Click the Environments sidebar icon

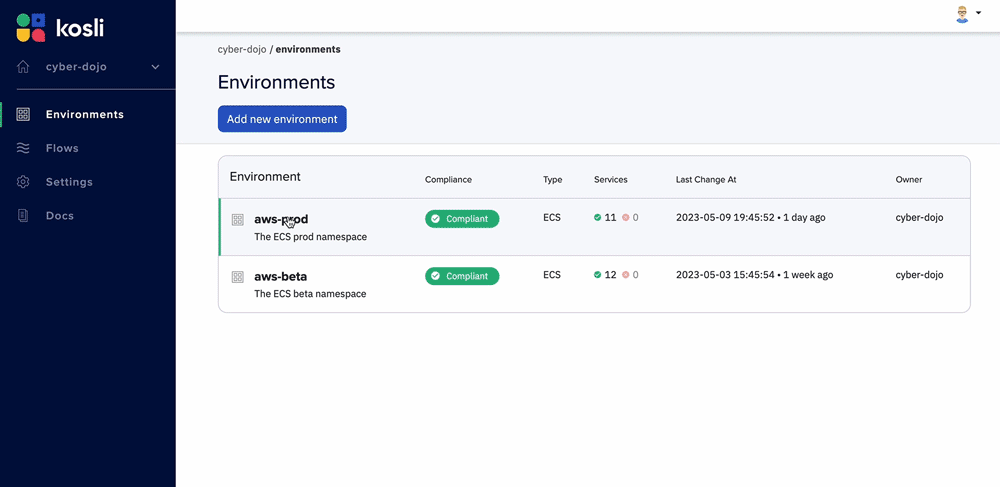click(x=23, y=115)
